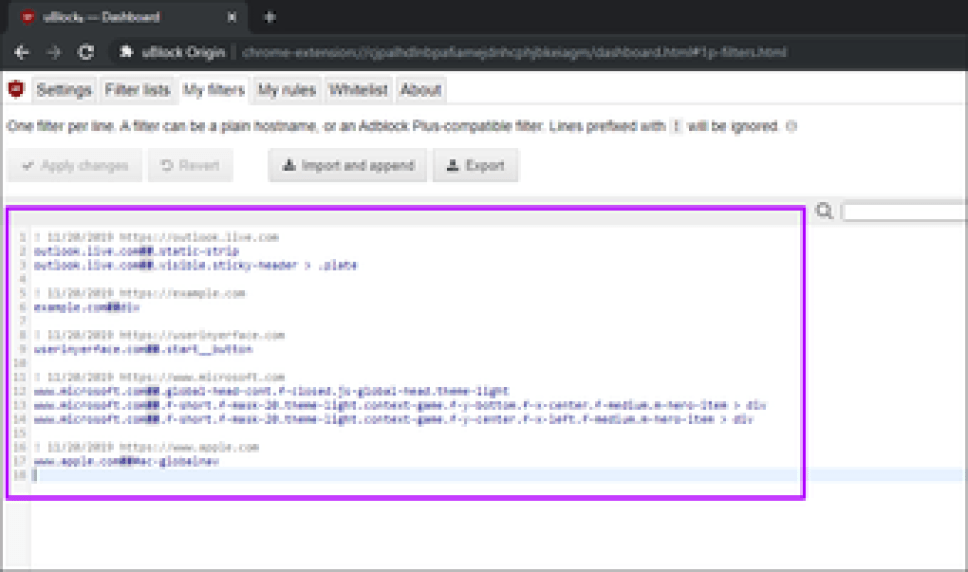This screenshot has height=572, width=968.
Task: Go to the My rules tab
Action: 287,90
